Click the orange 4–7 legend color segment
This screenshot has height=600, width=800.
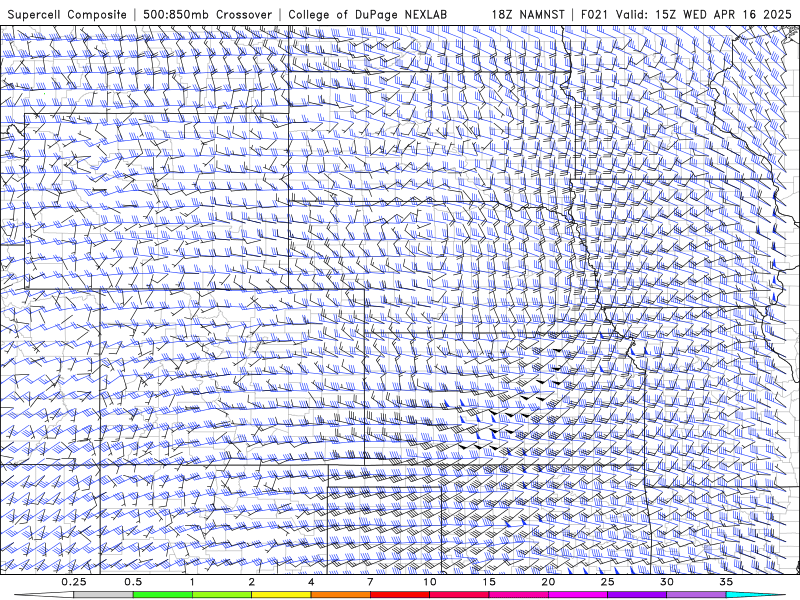coord(340,595)
